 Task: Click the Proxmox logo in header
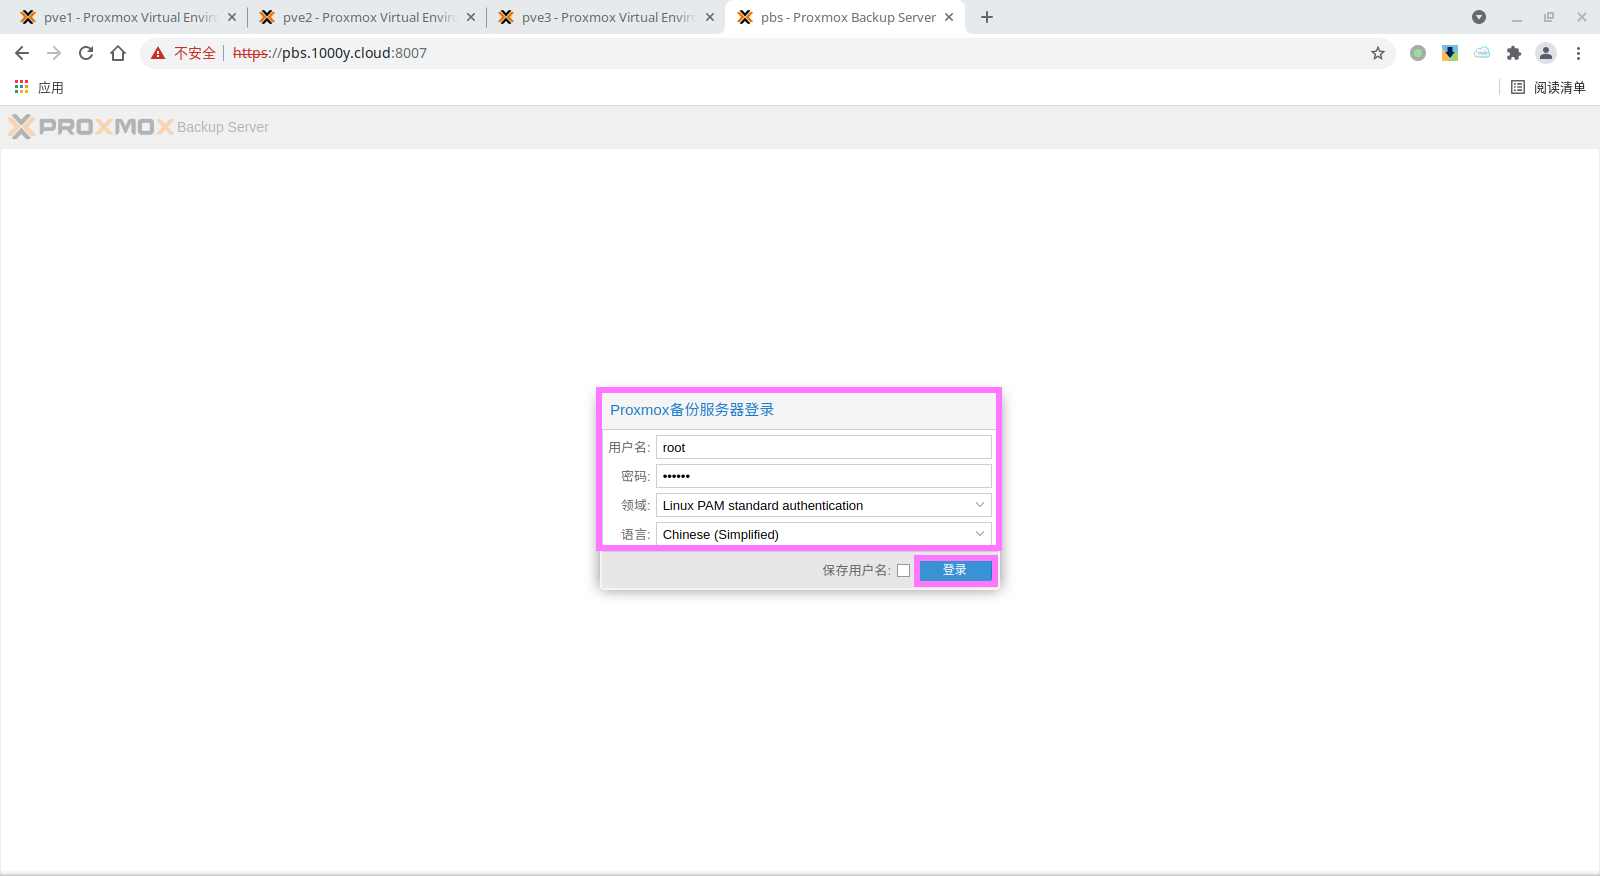click(x=91, y=127)
